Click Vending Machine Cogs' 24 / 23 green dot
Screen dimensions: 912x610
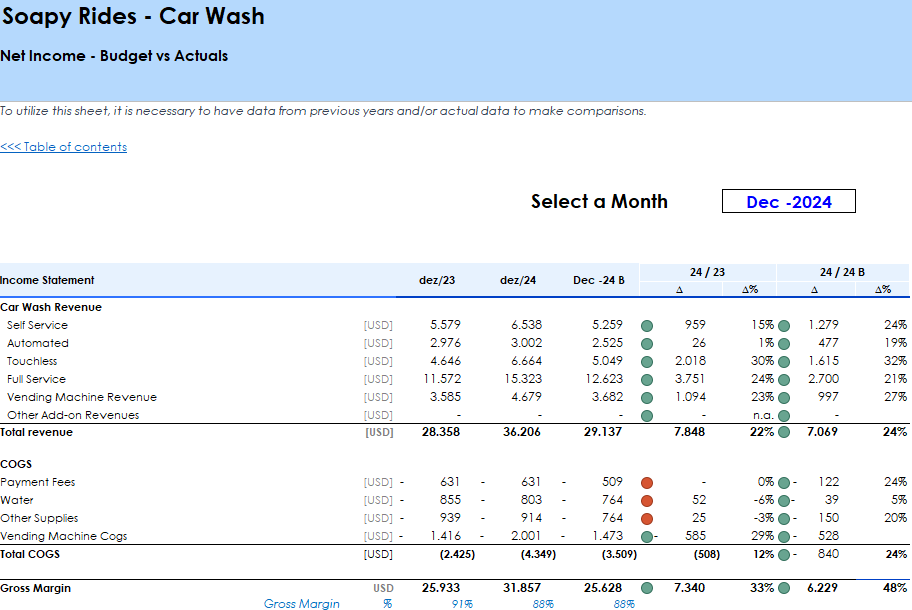click(647, 537)
